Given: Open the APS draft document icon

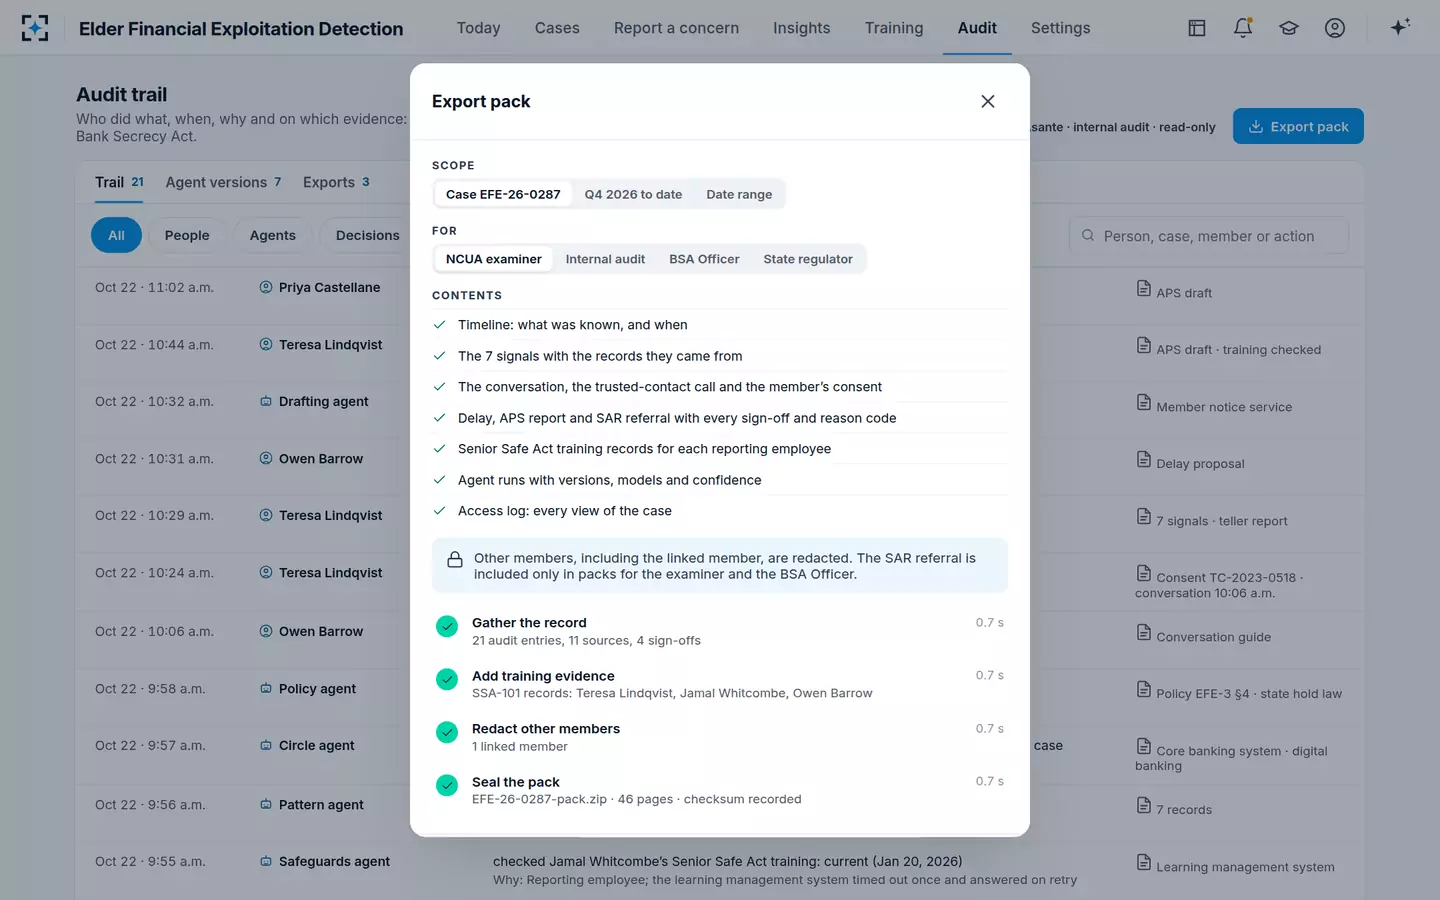Looking at the screenshot, I should pos(1144,289).
